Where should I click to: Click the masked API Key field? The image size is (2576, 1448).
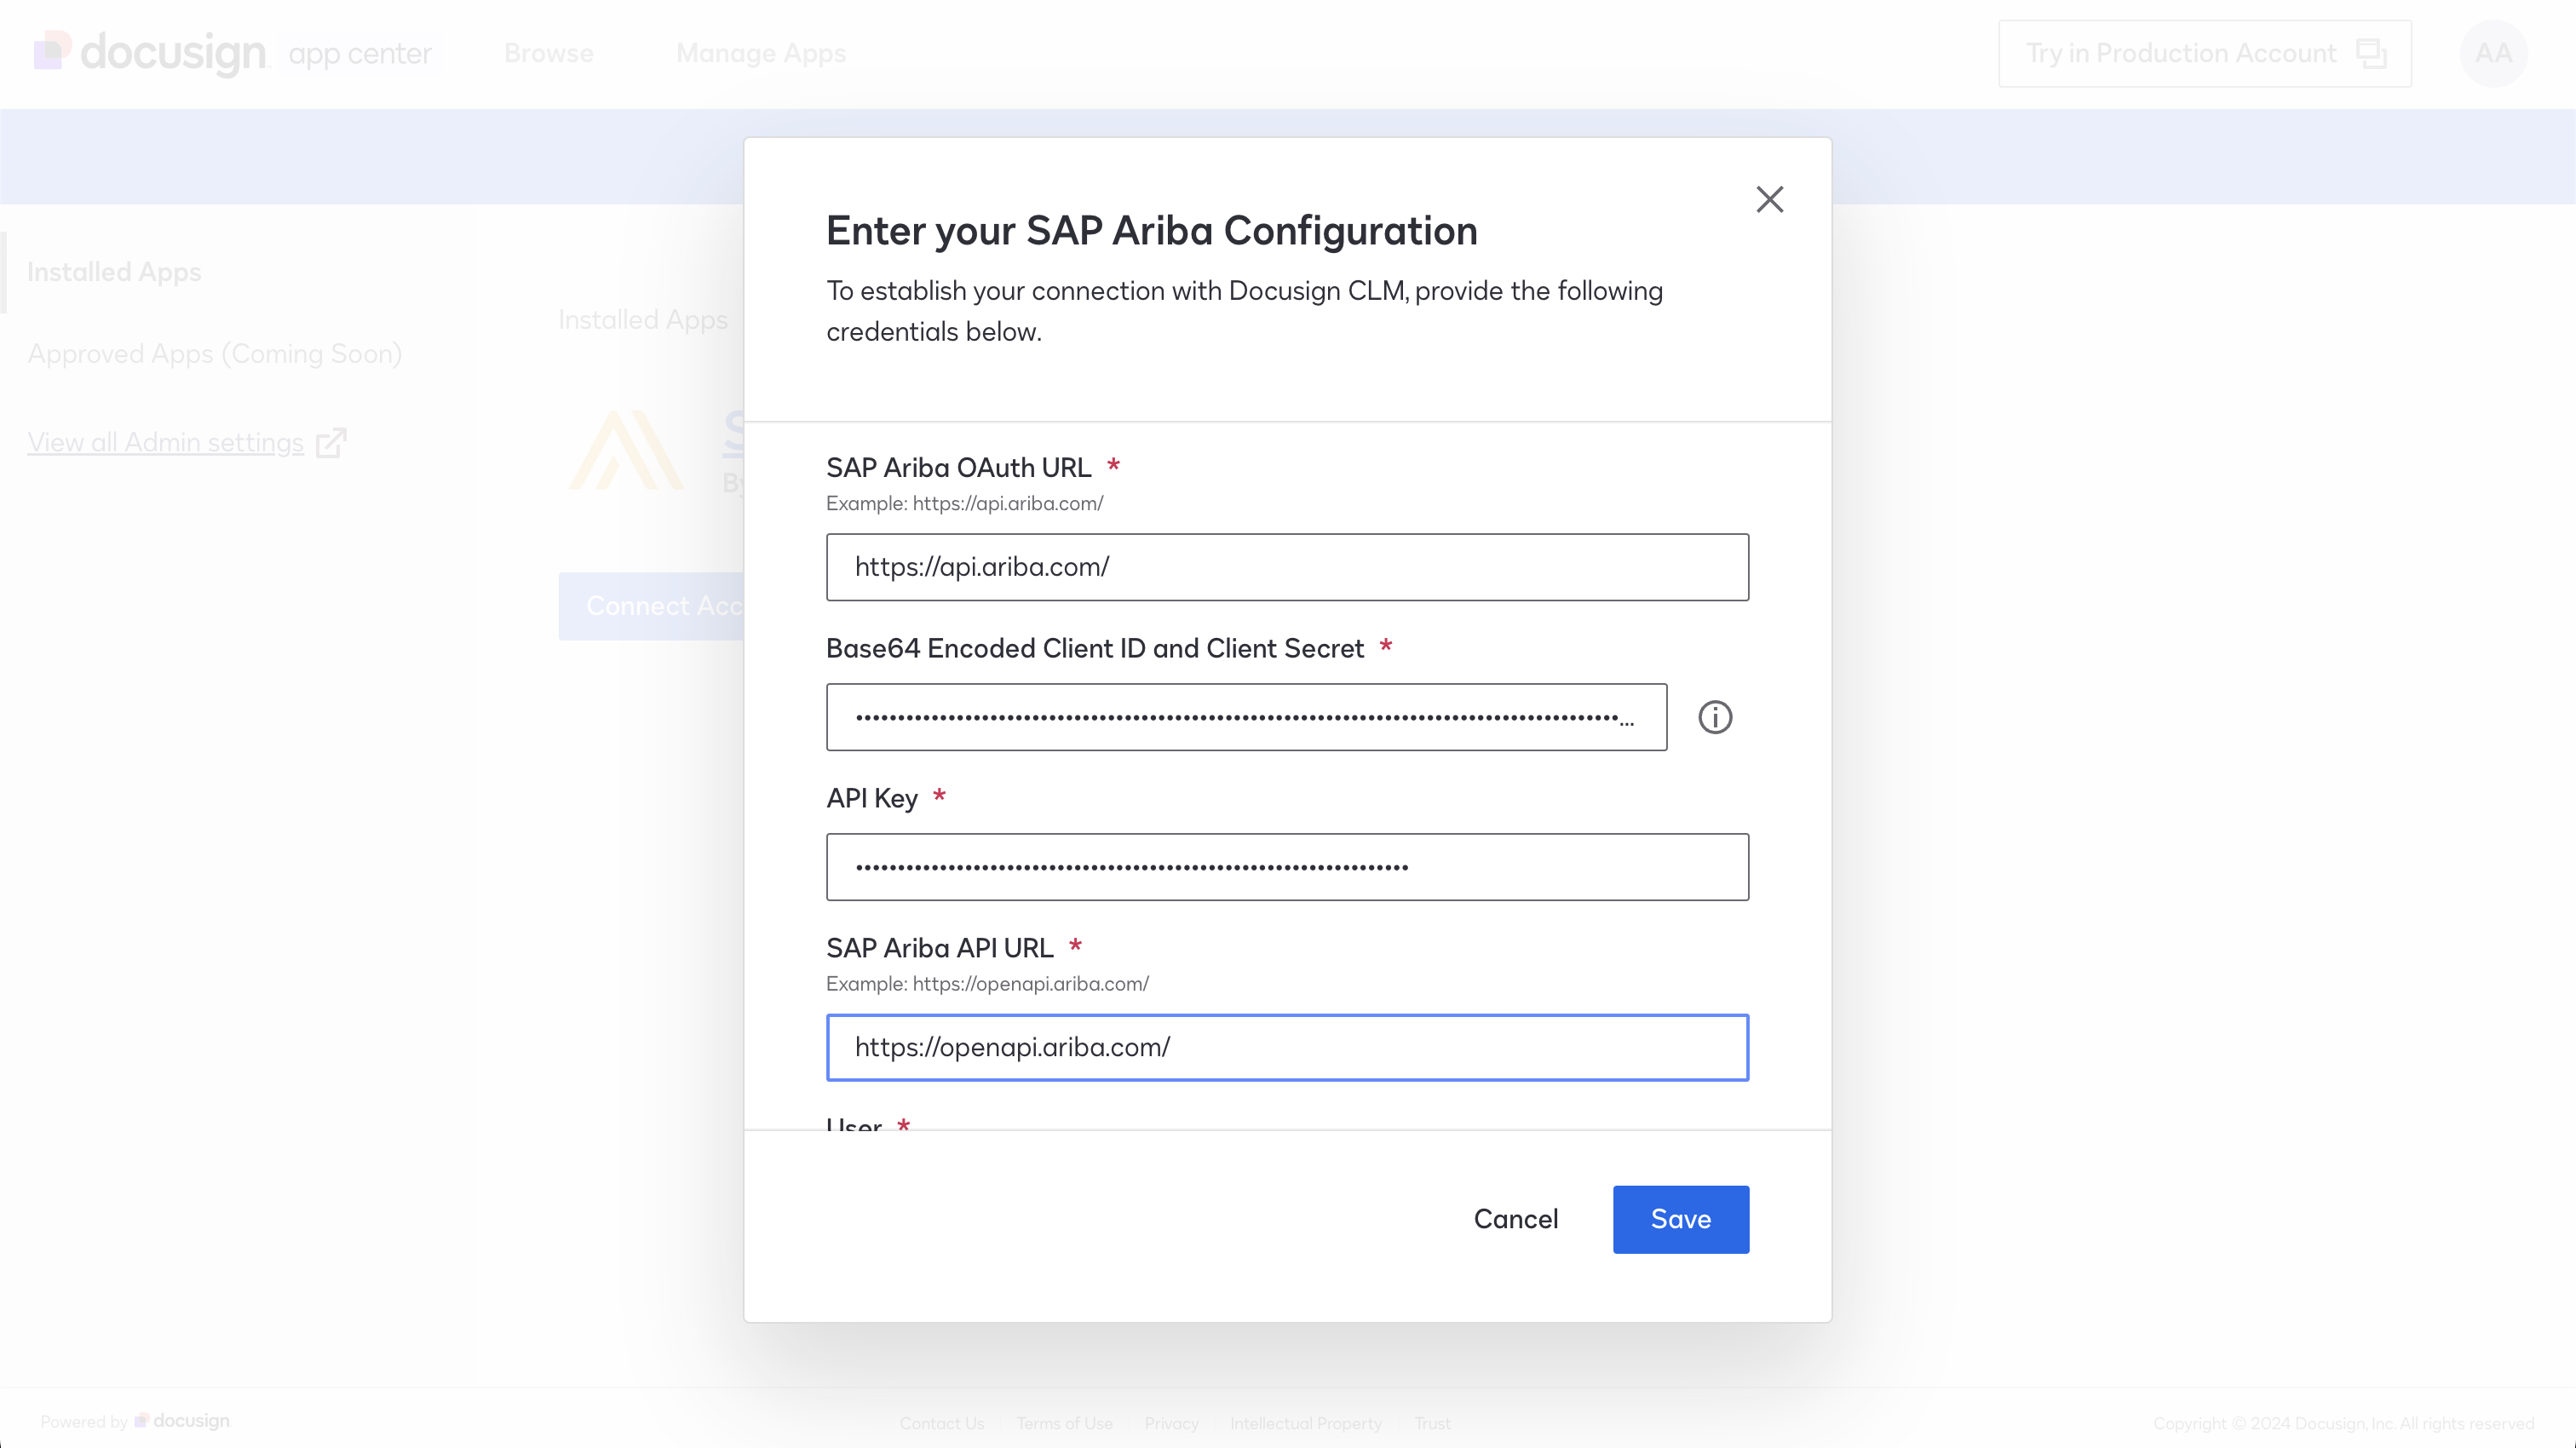click(x=1287, y=867)
